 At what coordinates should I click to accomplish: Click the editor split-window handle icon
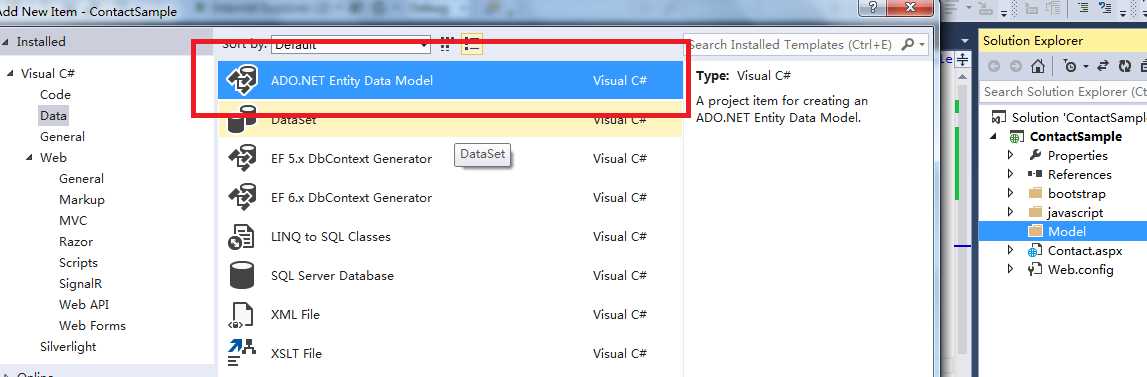click(963, 59)
